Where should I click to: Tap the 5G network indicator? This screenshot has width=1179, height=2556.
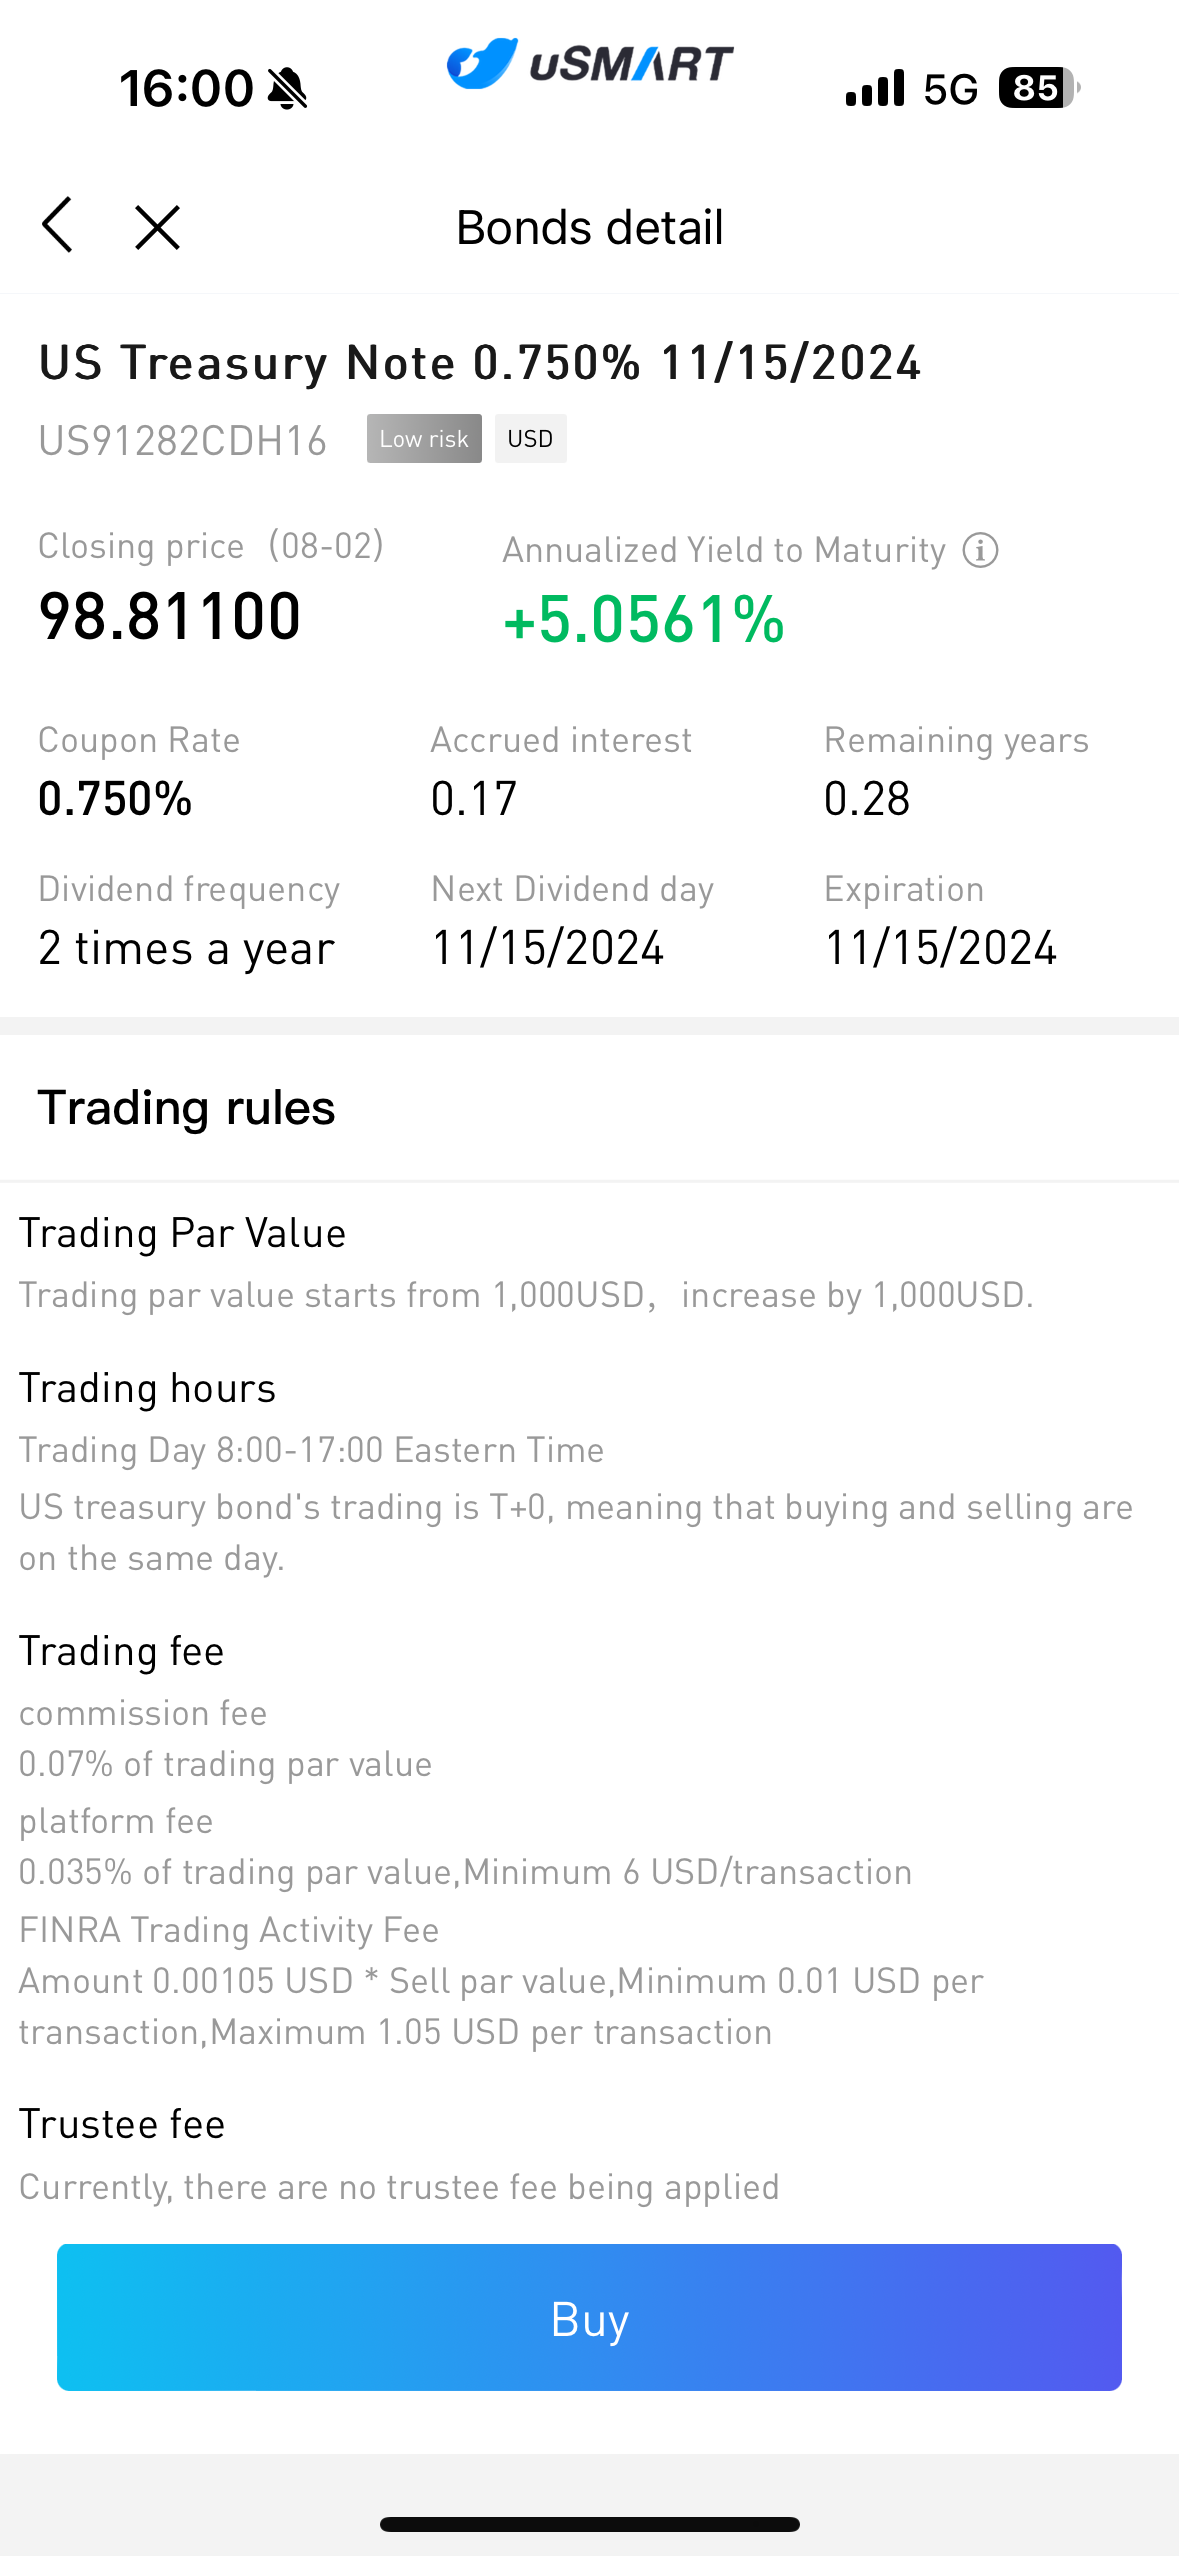pos(950,89)
